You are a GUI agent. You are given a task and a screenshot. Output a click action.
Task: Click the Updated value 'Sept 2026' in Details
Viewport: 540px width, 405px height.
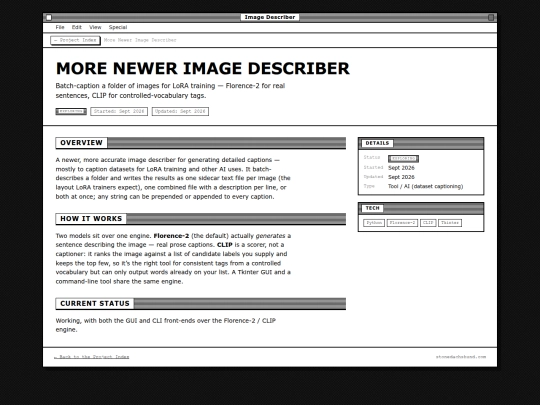click(x=401, y=177)
